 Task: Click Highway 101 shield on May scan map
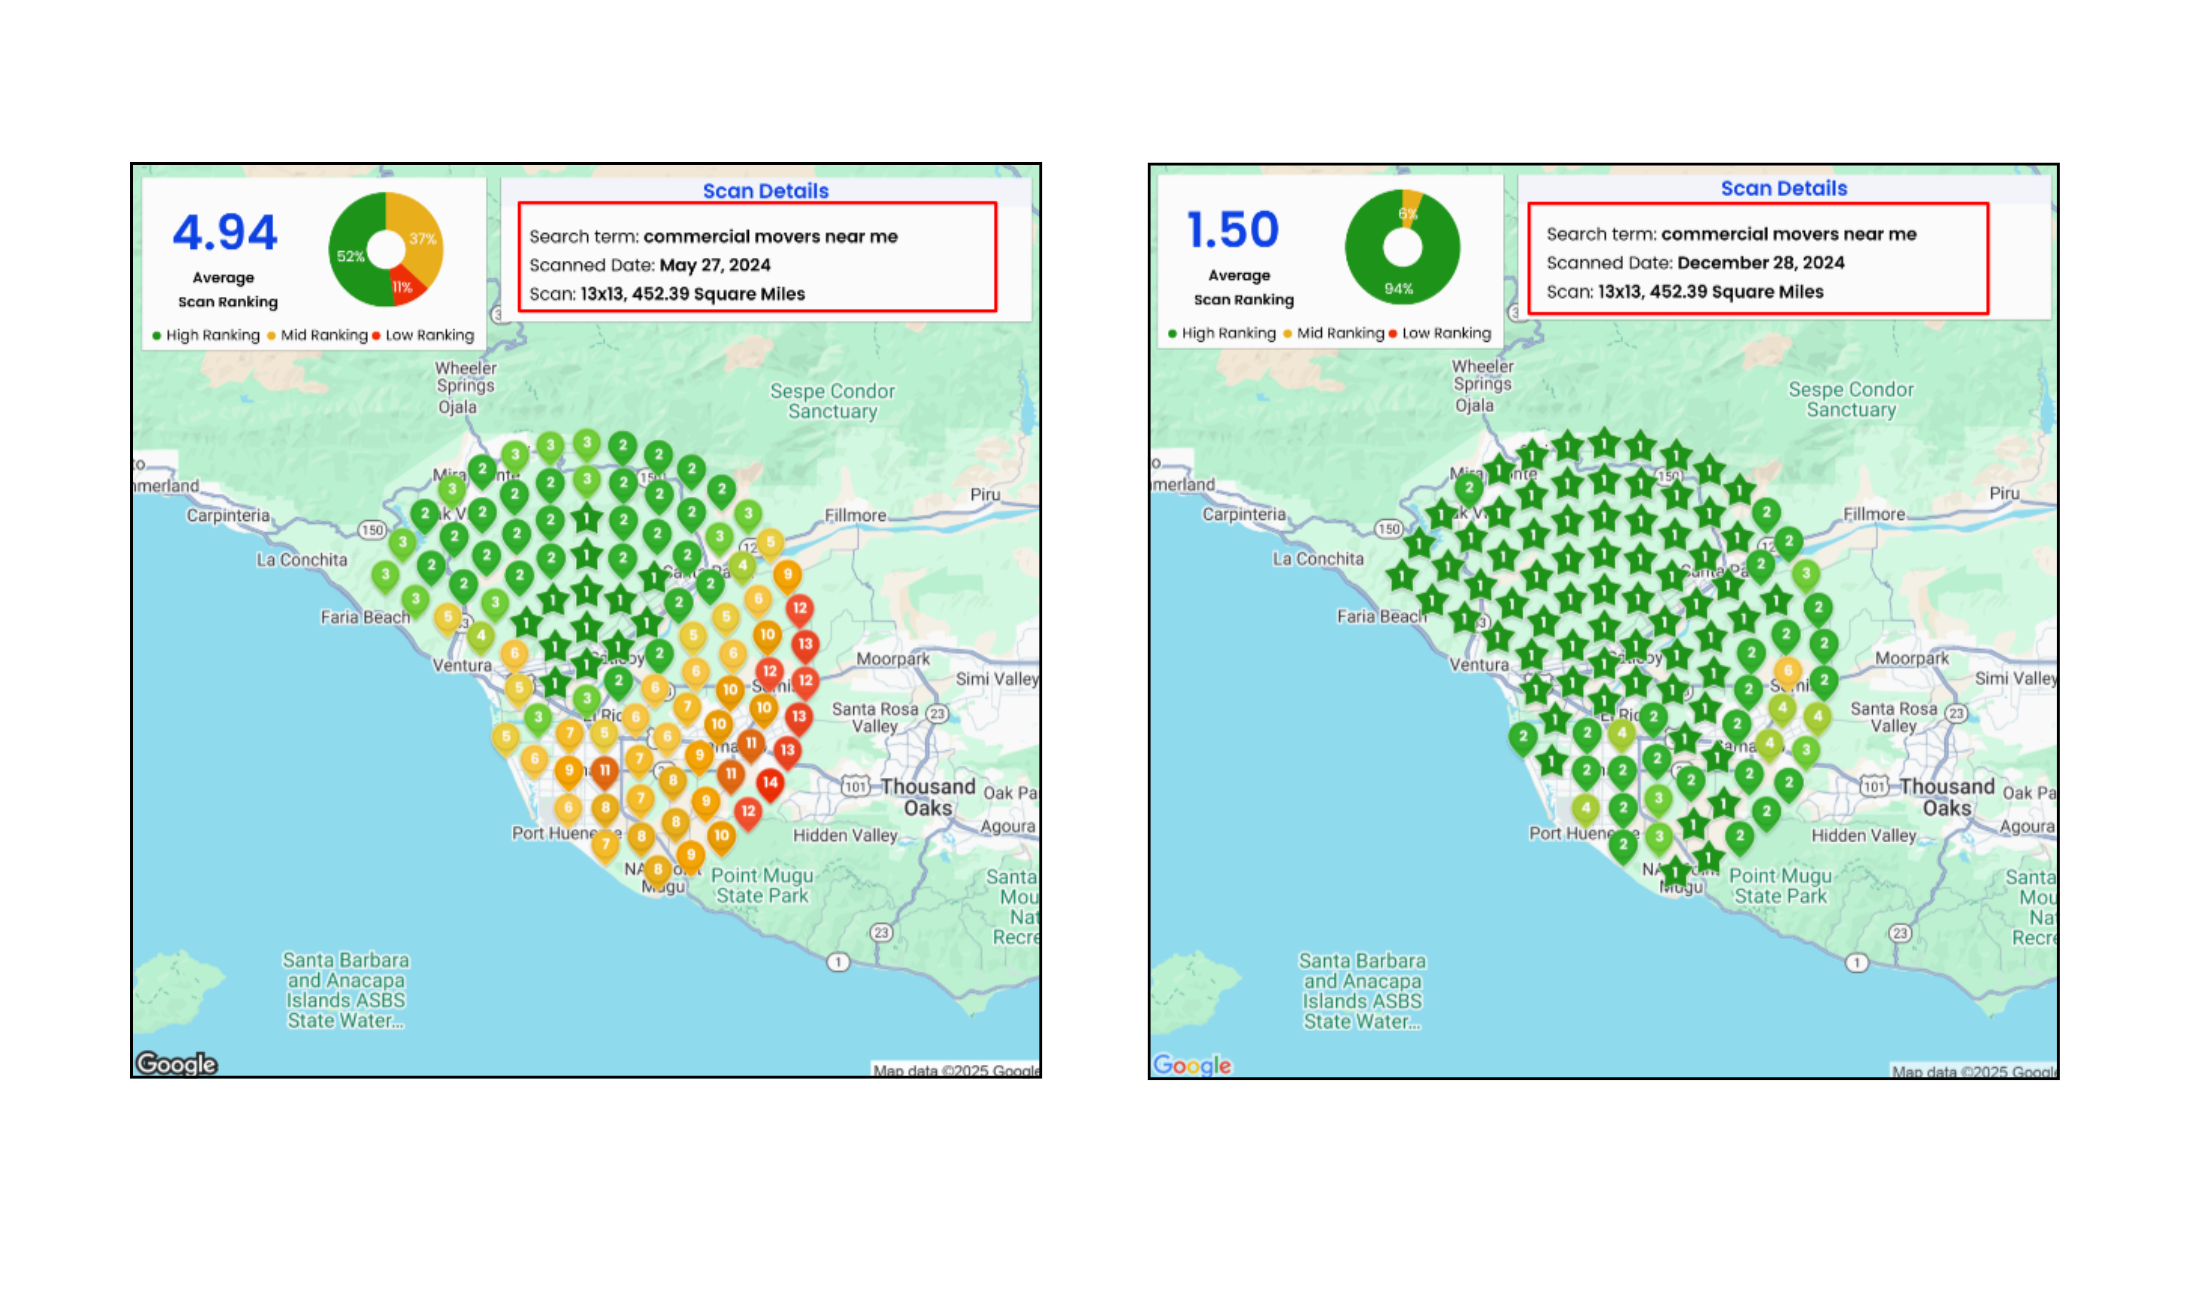pyautogui.click(x=854, y=786)
